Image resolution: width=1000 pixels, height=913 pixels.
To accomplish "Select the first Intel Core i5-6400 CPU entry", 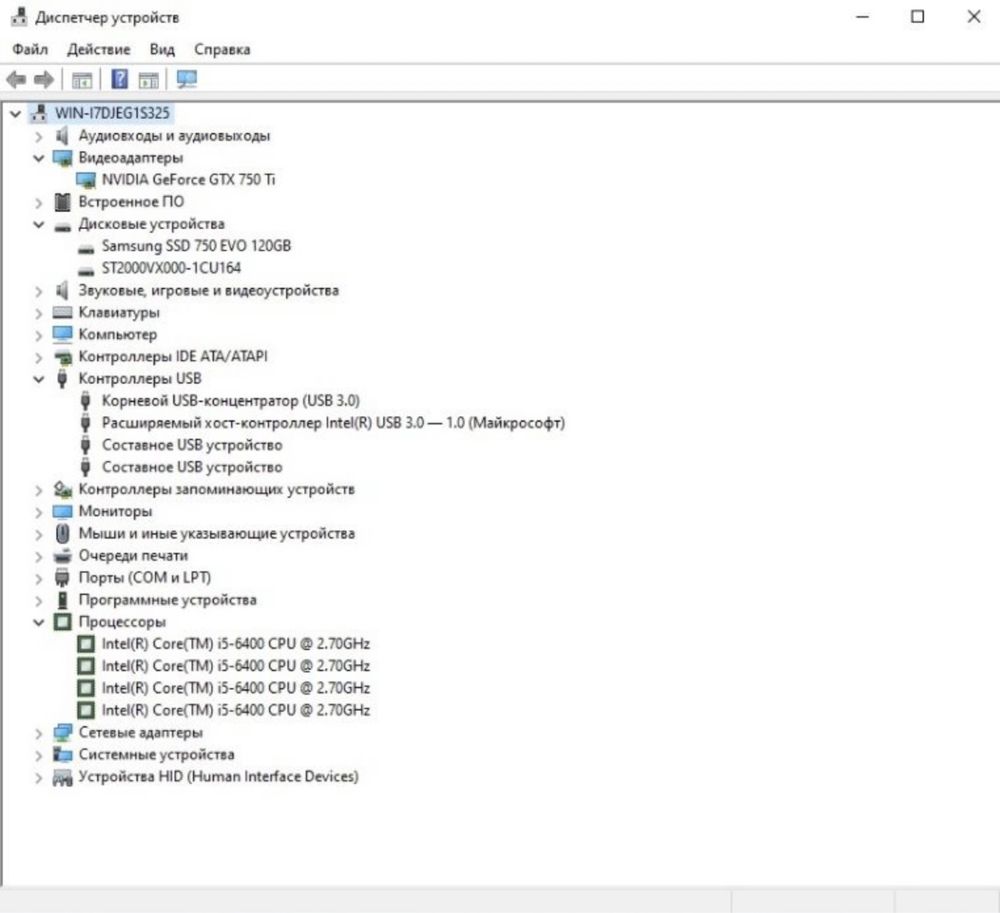I will tap(236, 644).
